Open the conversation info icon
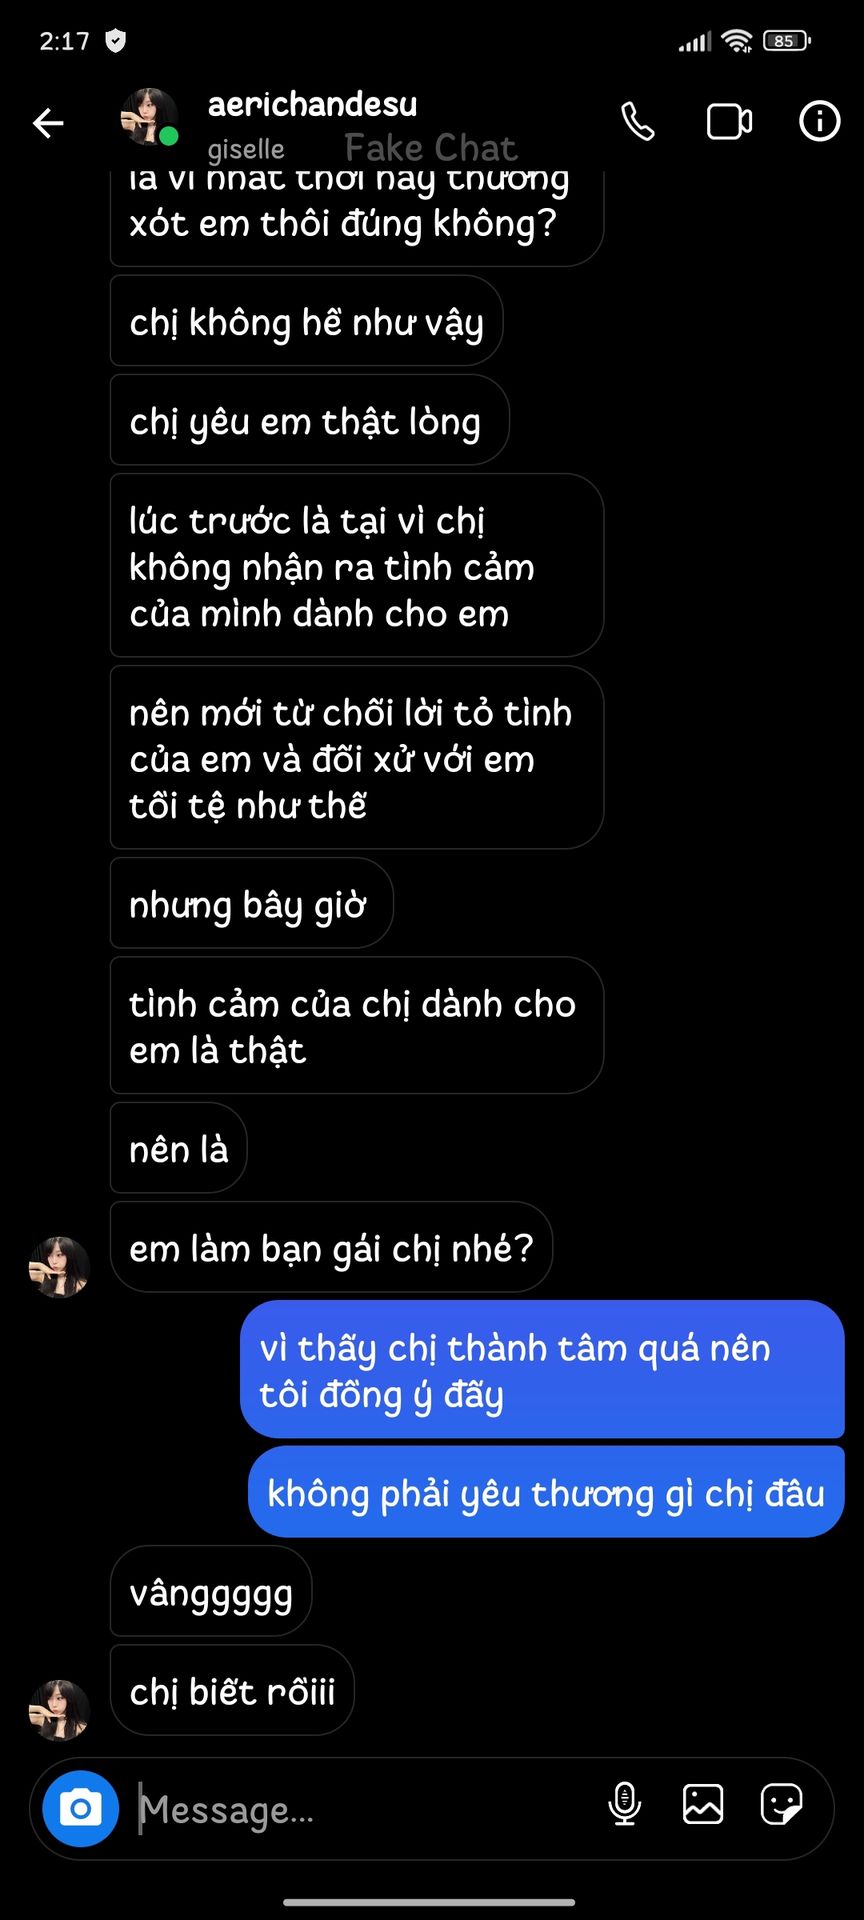 819,121
